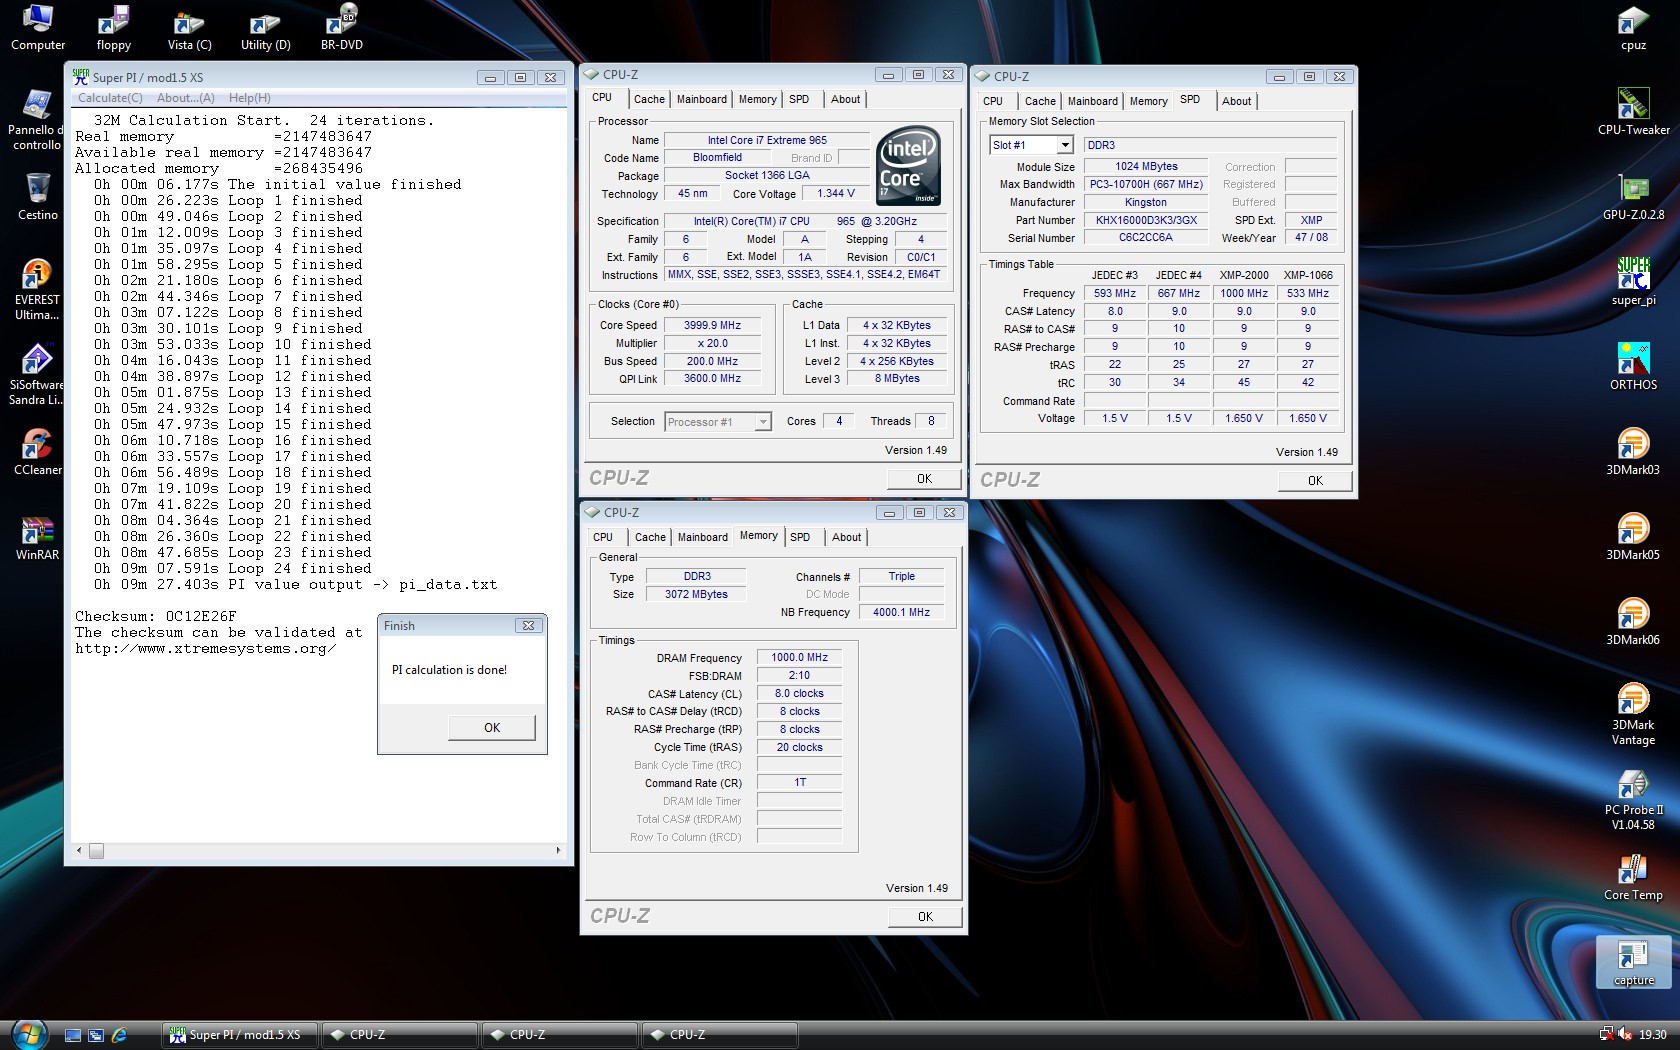The width and height of the screenshot is (1680, 1050).
Task: Open the capture desktop icon
Action: click(1633, 963)
